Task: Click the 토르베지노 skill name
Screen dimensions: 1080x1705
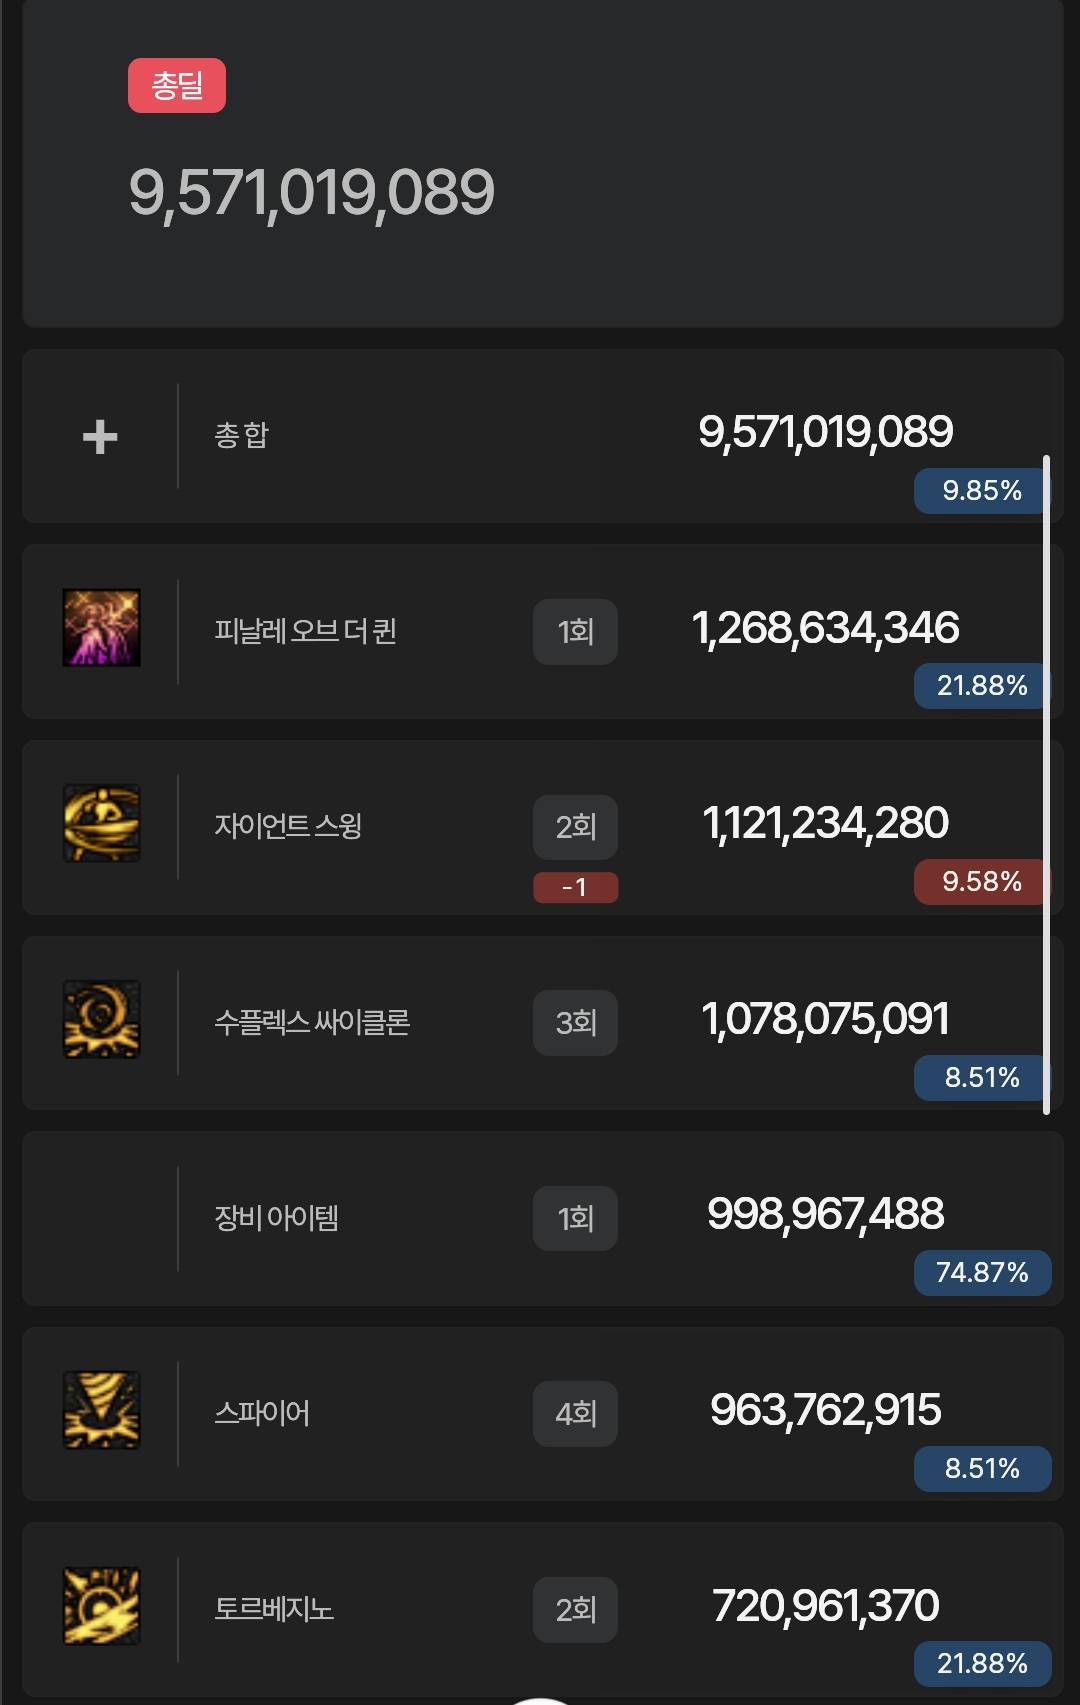Action: [274, 1609]
